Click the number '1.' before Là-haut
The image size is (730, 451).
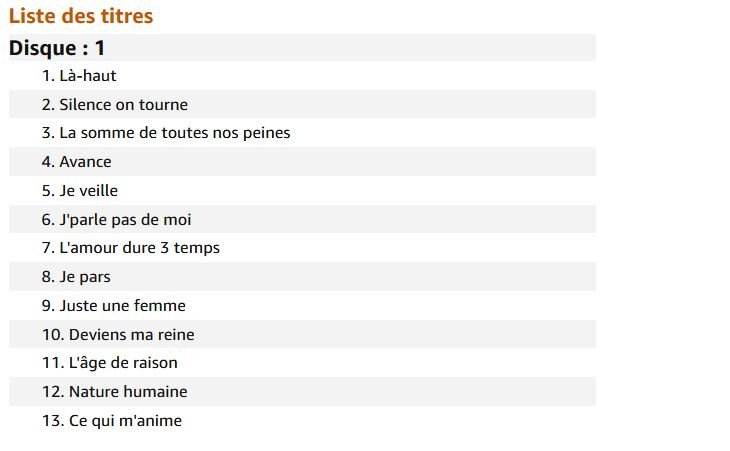pos(48,75)
